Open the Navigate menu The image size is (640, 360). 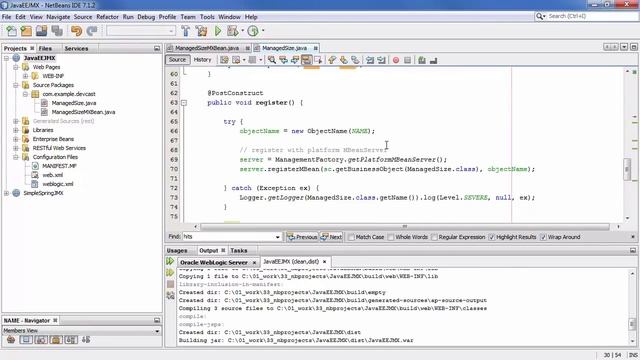tap(58, 17)
